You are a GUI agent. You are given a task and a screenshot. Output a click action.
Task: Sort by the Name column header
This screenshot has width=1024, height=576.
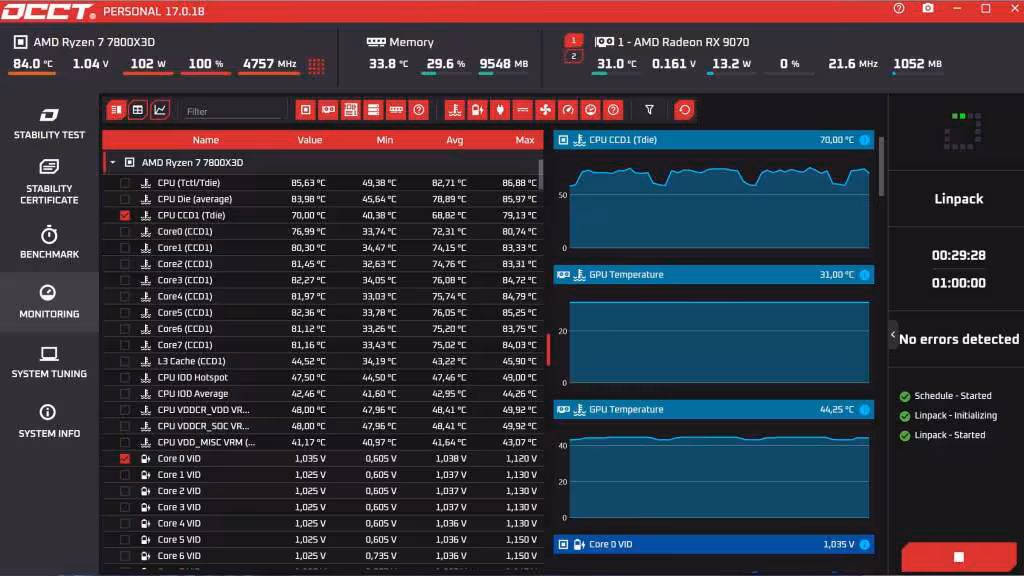205,140
